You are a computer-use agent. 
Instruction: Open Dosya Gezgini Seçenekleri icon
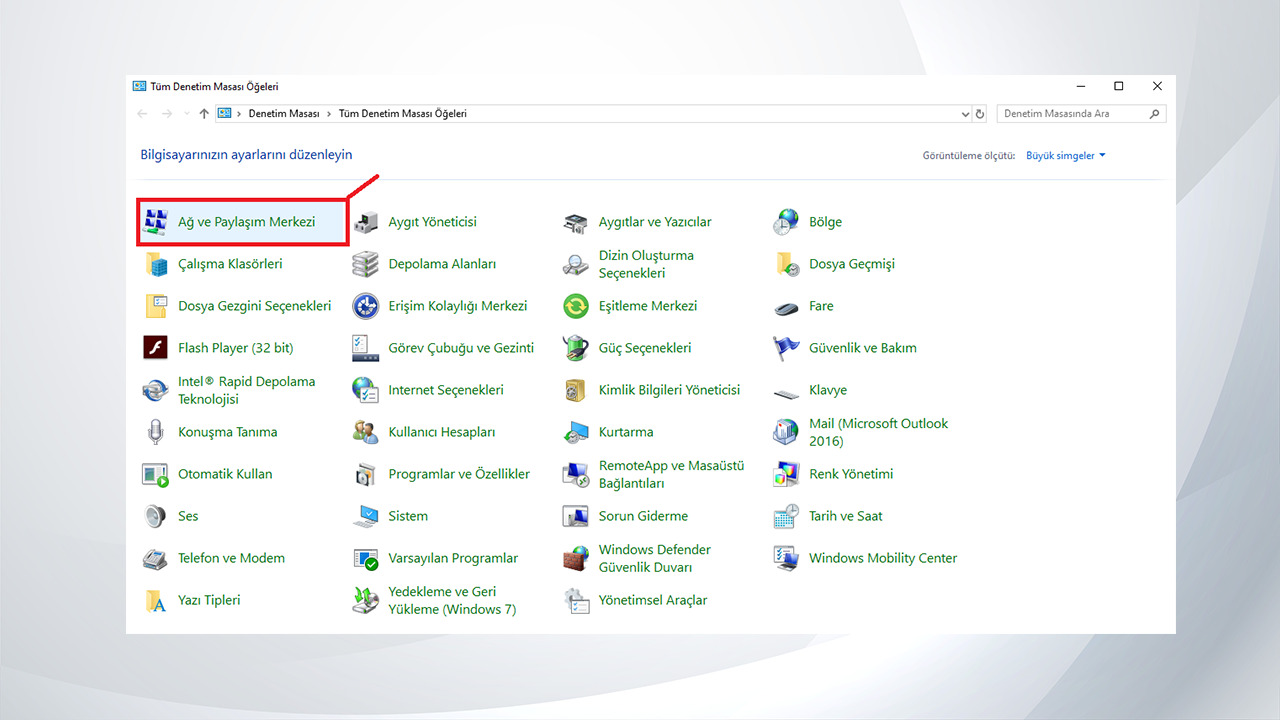(x=155, y=306)
